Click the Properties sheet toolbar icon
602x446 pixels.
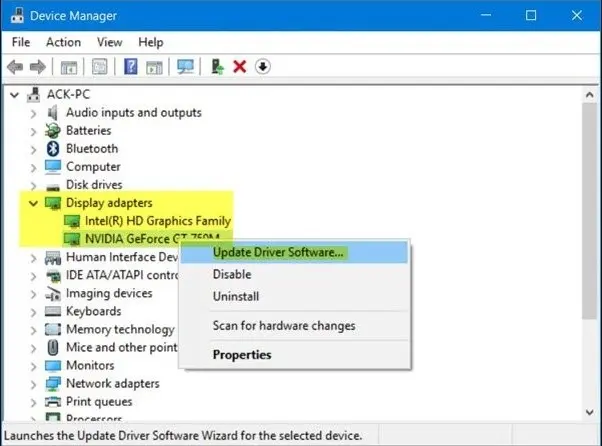click(x=100, y=67)
